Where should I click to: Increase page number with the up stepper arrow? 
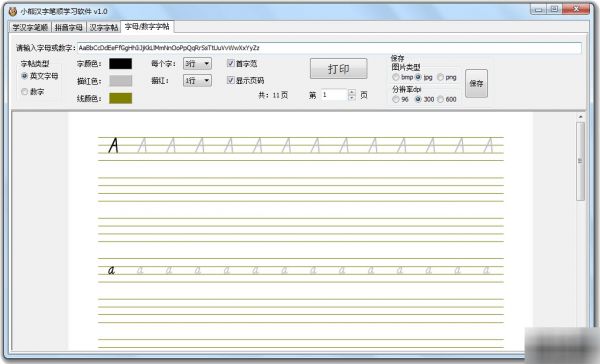click(x=352, y=92)
